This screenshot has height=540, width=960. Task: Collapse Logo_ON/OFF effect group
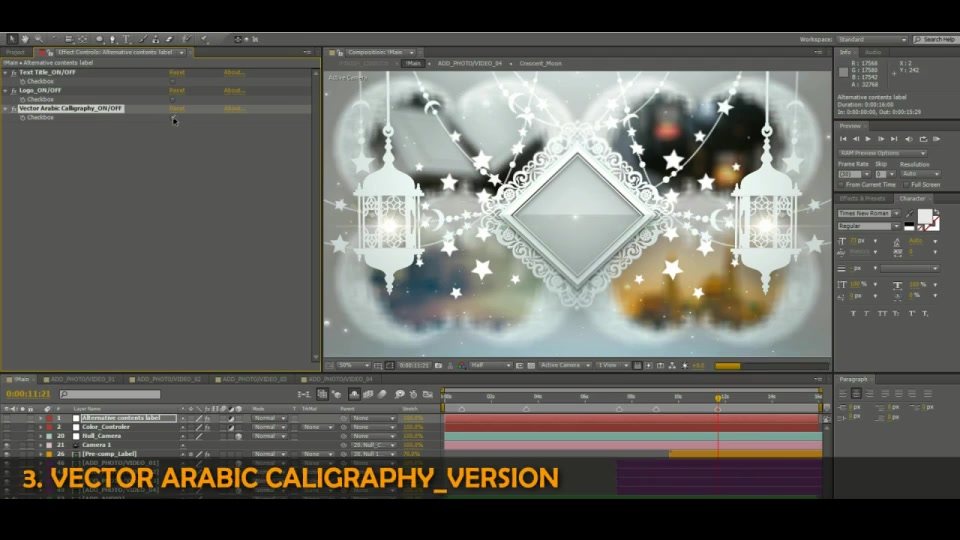point(6,91)
